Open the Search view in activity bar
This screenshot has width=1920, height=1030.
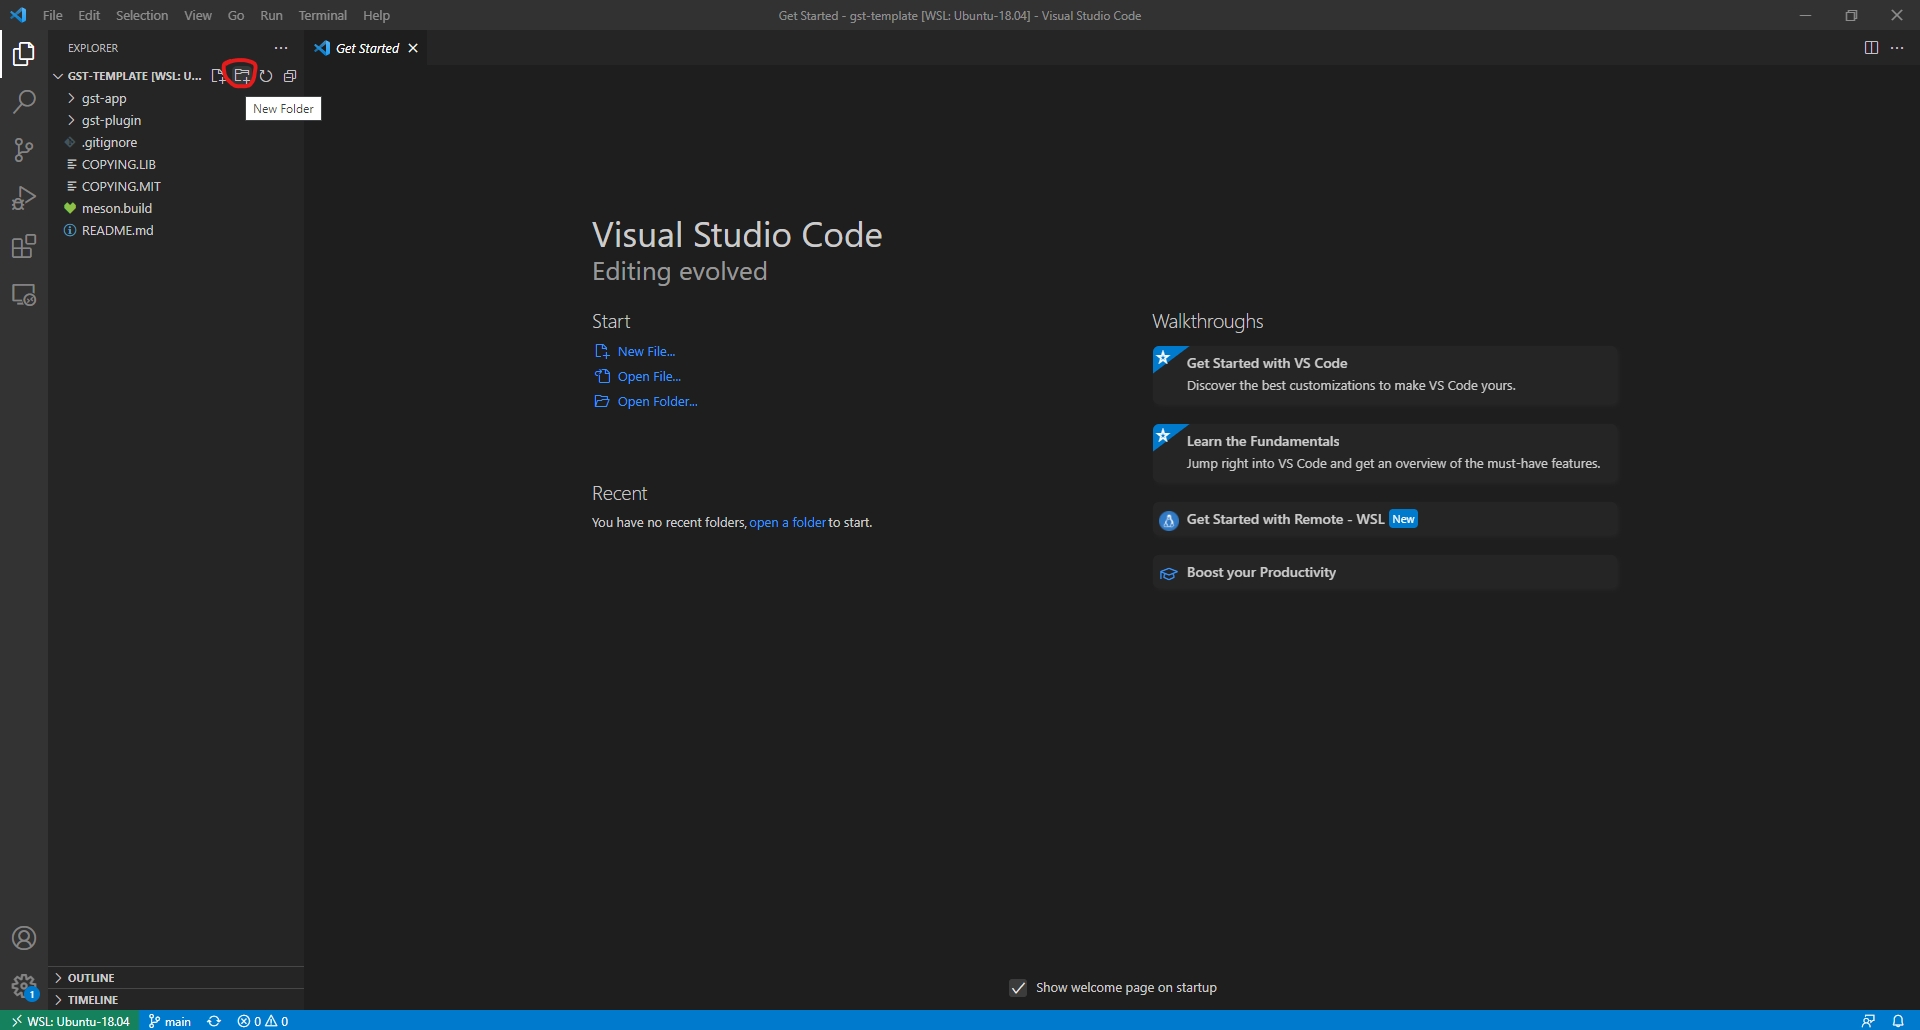point(24,102)
